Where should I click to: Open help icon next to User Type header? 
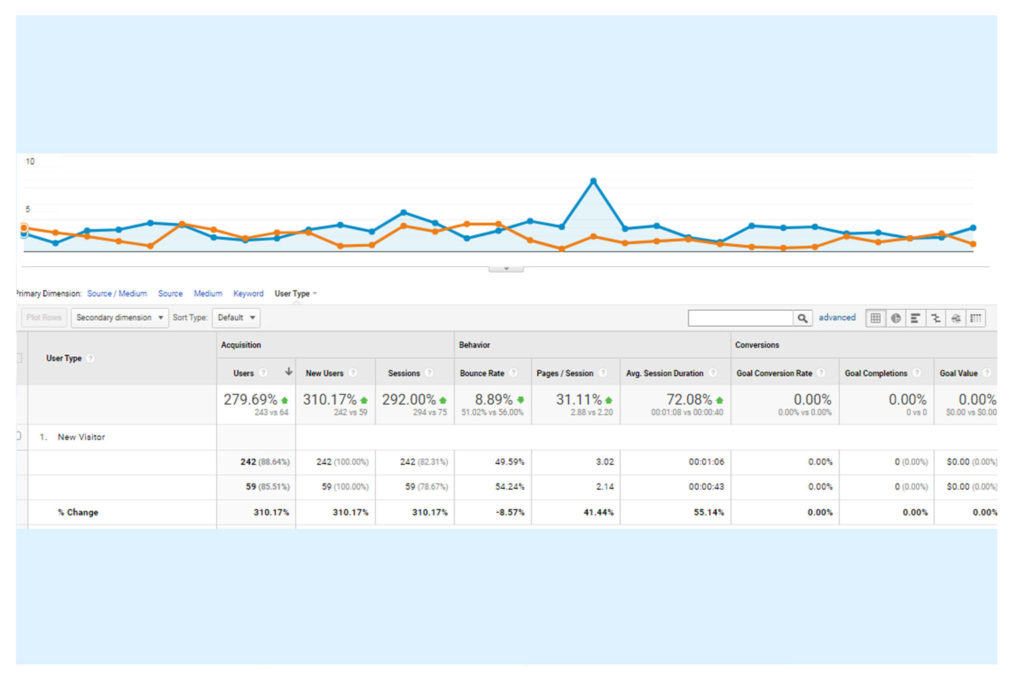(x=90, y=358)
